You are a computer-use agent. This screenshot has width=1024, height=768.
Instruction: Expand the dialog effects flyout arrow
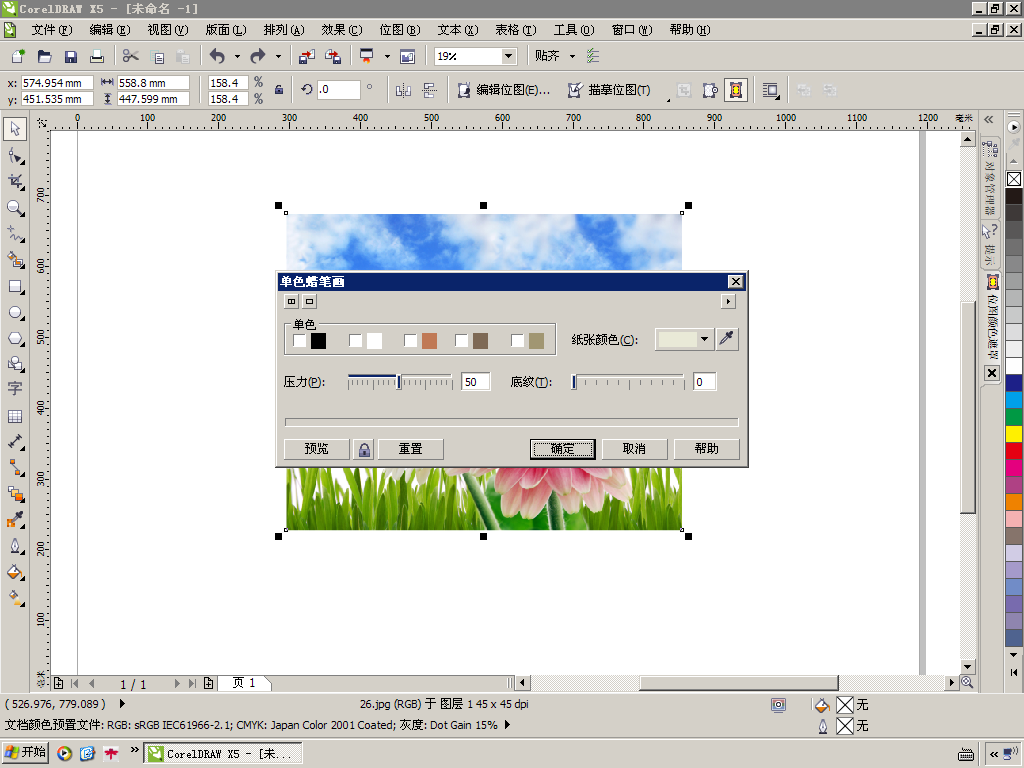tap(728, 301)
